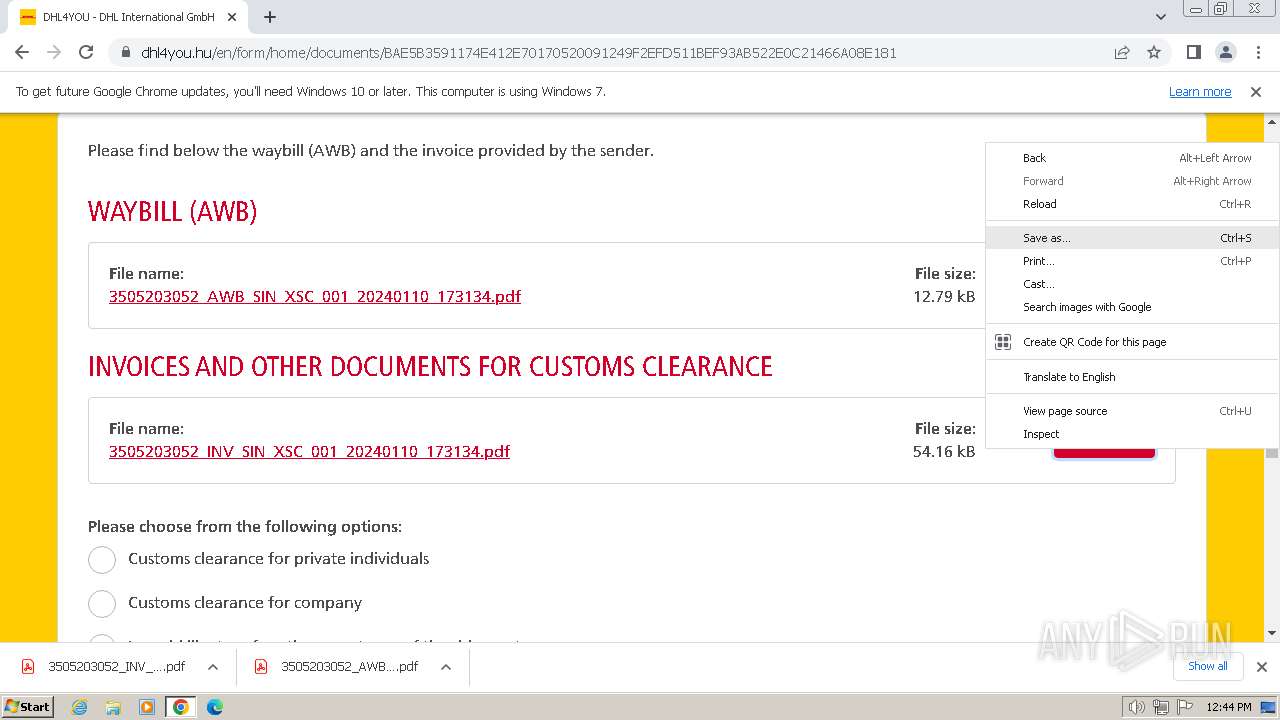
Task: Select Customs clearance for company
Action: tap(102, 603)
